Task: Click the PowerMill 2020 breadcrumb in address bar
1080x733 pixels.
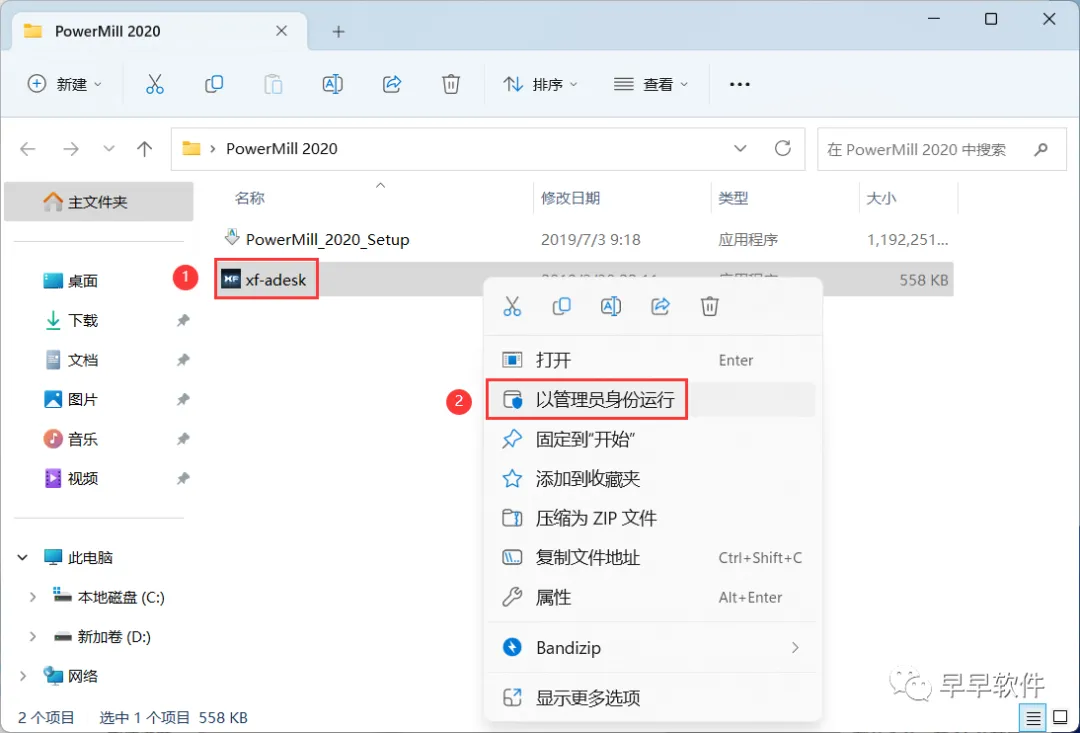Action: coord(282,149)
